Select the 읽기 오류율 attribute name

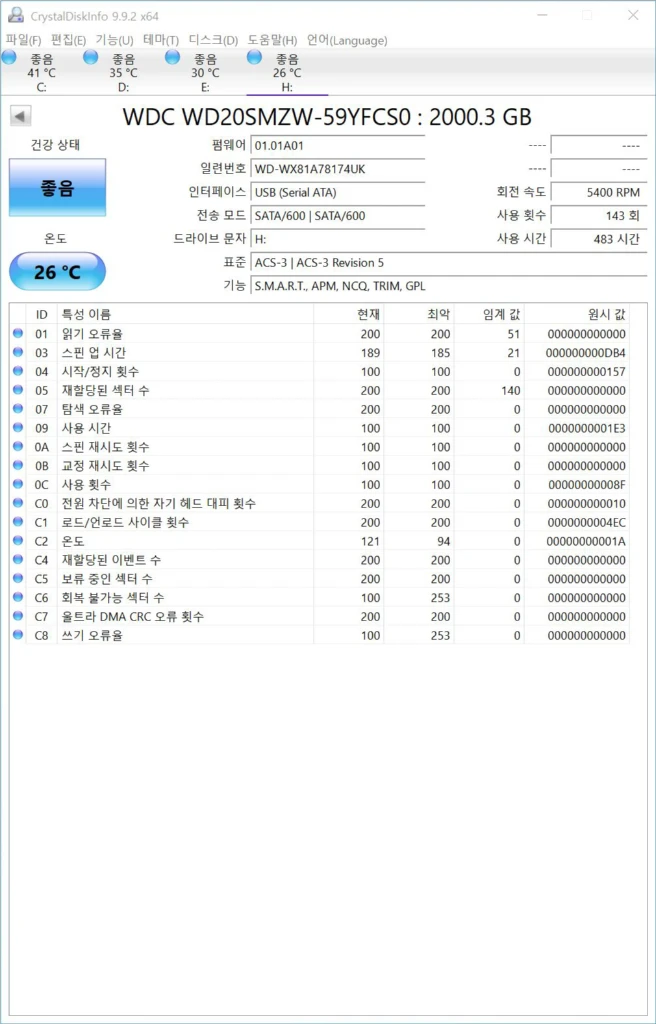[92, 334]
